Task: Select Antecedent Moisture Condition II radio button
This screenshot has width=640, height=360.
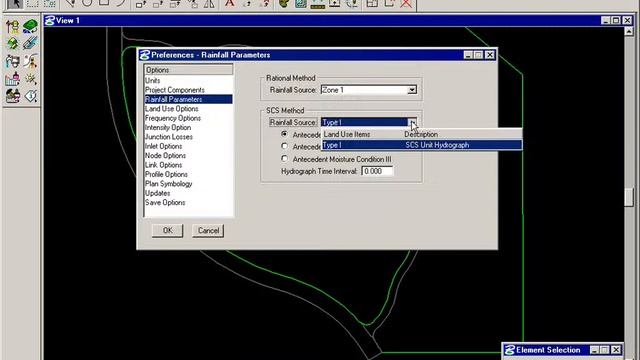Action: point(284,146)
